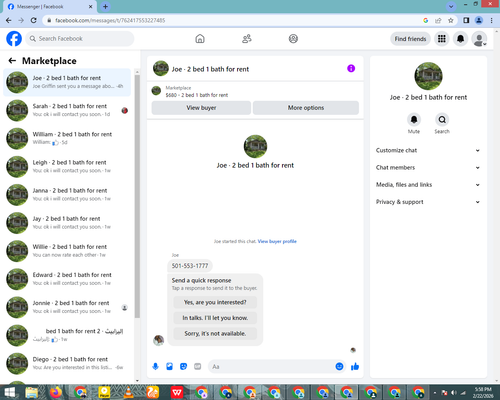
Task: Expand the Customize chat section
Action: pos(428,150)
